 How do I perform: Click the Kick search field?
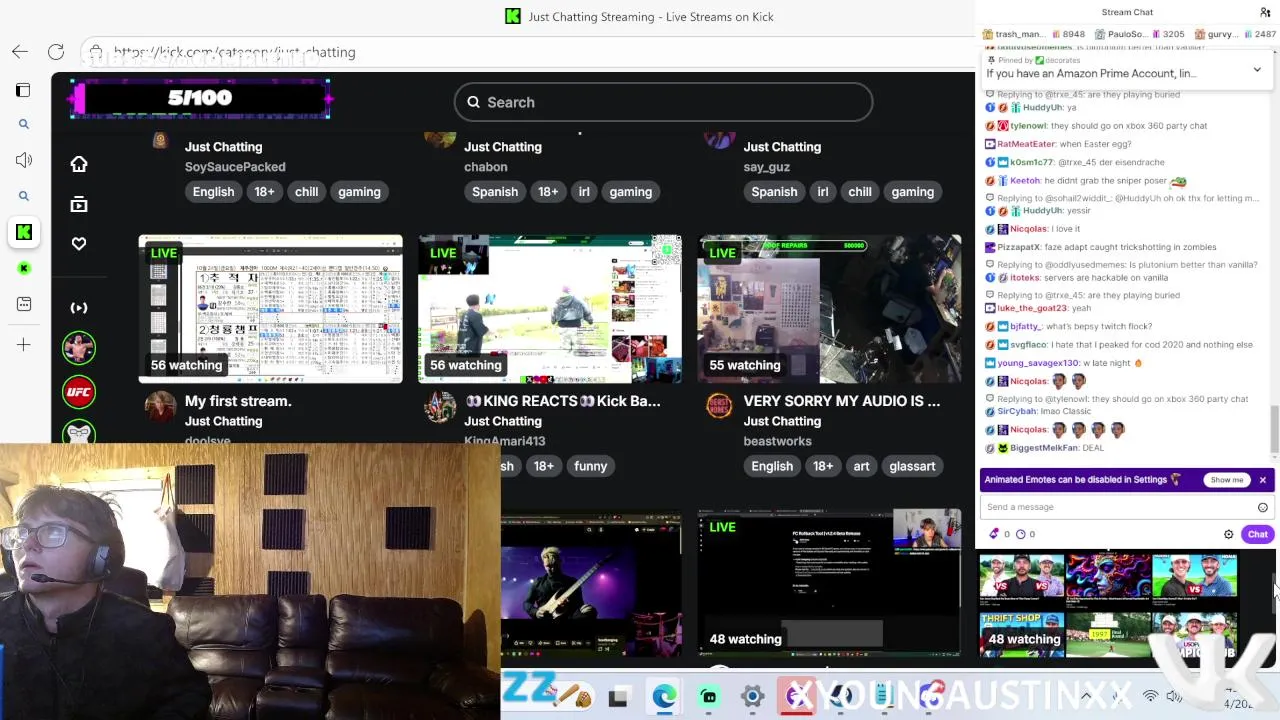click(663, 102)
